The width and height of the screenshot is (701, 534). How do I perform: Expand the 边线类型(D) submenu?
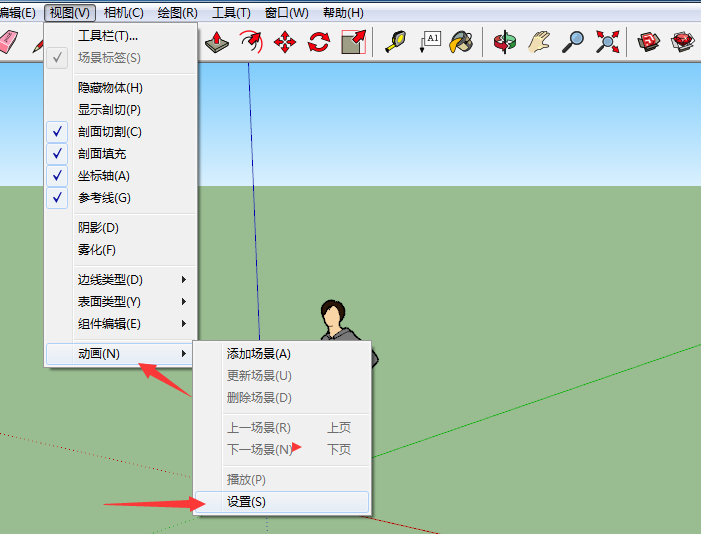[121, 280]
